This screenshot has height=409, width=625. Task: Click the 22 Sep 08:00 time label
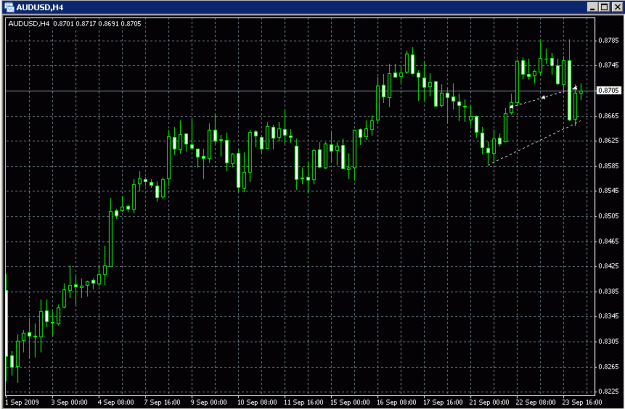tap(536, 402)
